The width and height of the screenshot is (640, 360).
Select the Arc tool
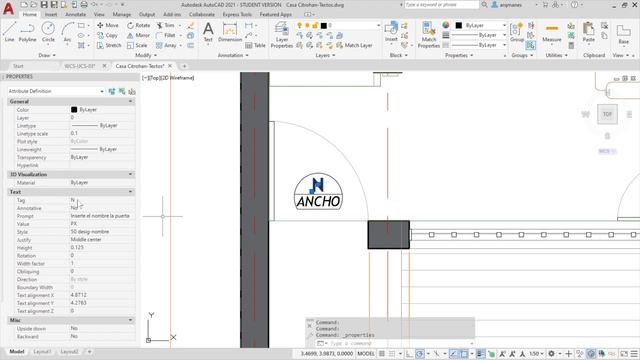67,32
